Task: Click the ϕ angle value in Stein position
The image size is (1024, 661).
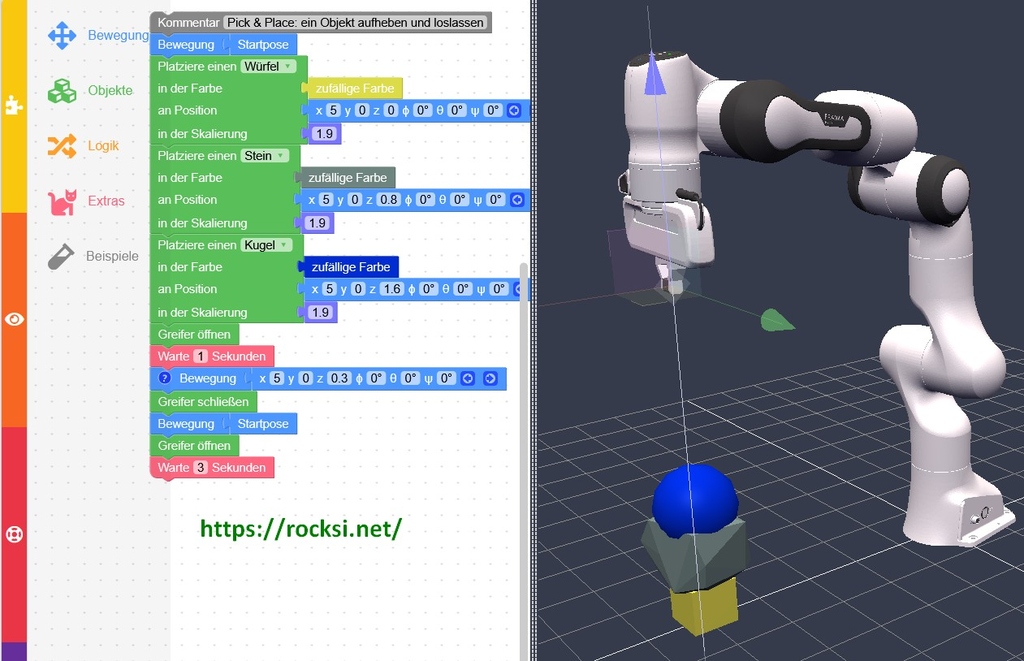Action: (x=425, y=200)
